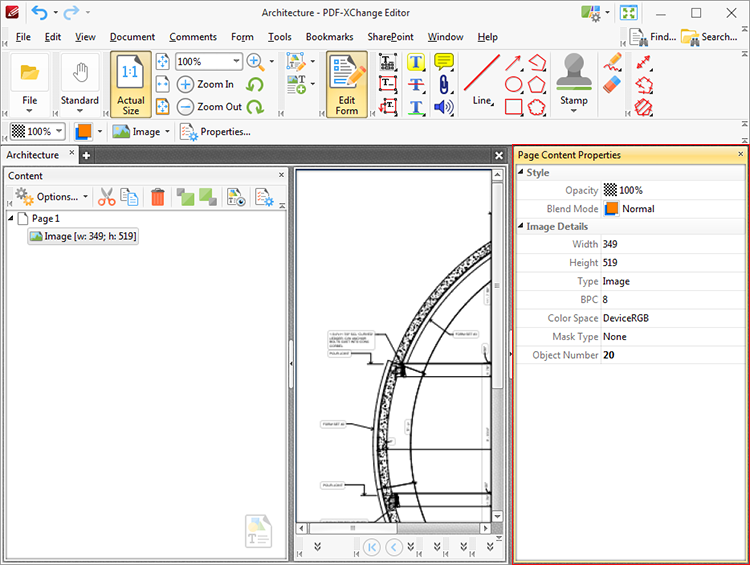This screenshot has width=750, height=565.
Task: Open the SharePoint menu
Action: pyautogui.click(x=390, y=37)
